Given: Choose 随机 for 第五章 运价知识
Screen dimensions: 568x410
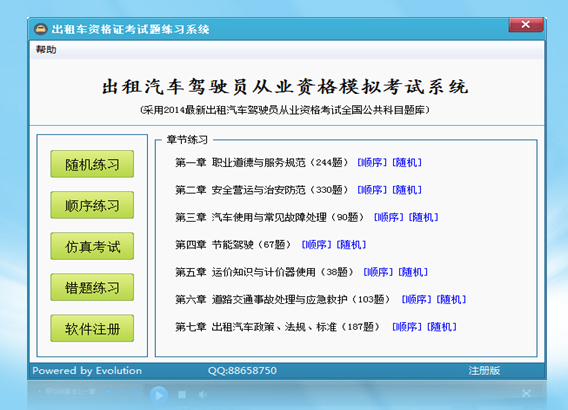Looking at the screenshot, I should point(413,272).
